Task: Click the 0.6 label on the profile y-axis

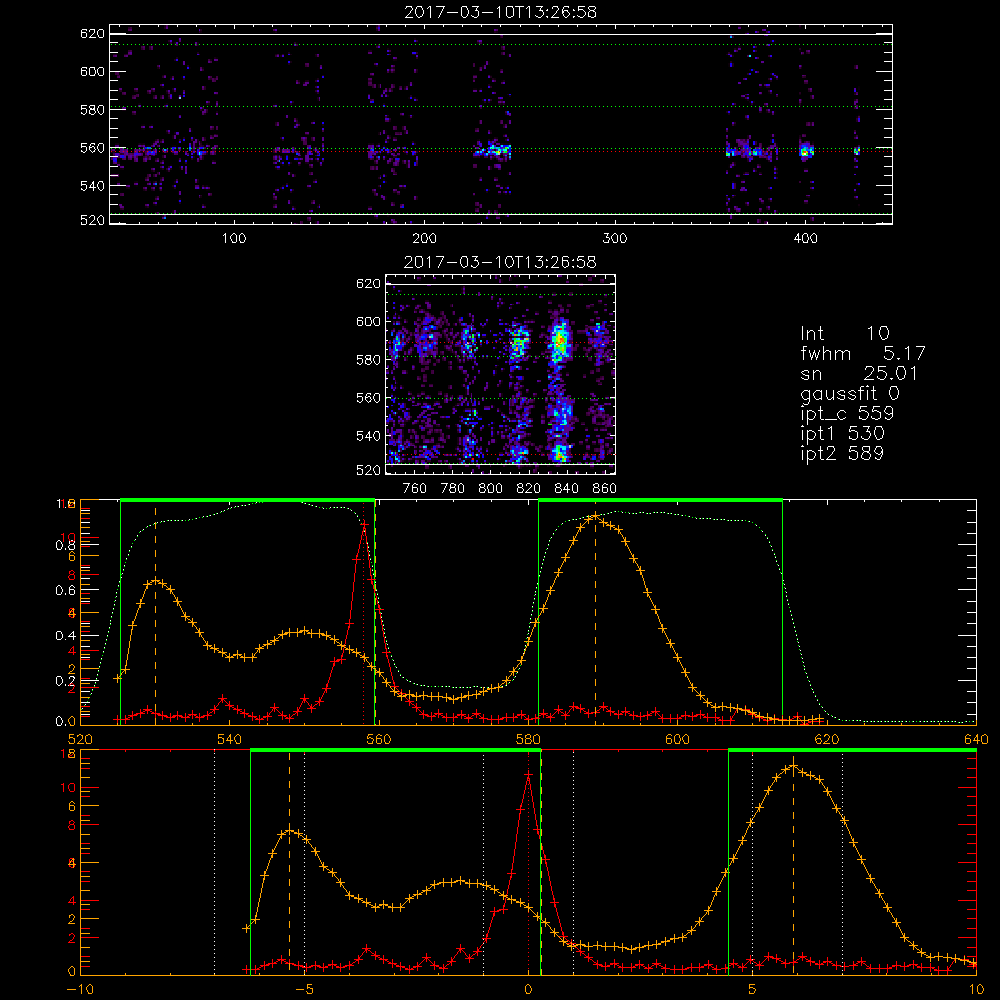Action: (x=65, y=591)
